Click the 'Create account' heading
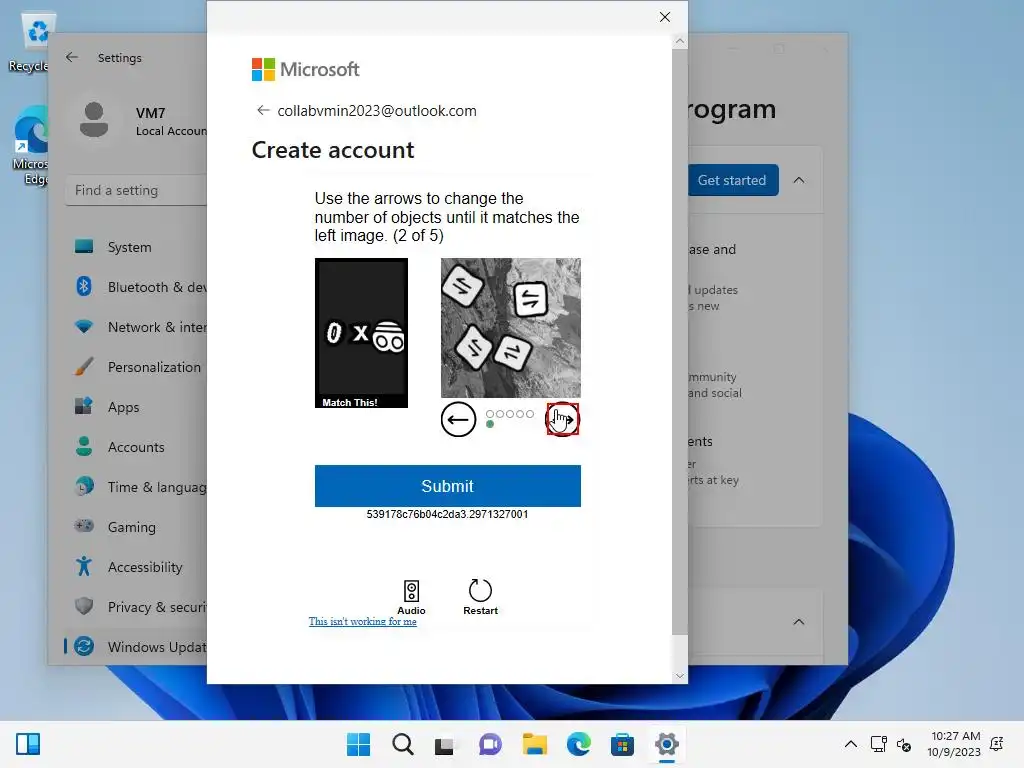Image resolution: width=1024 pixels, height=768 pixels. point(333,150)
